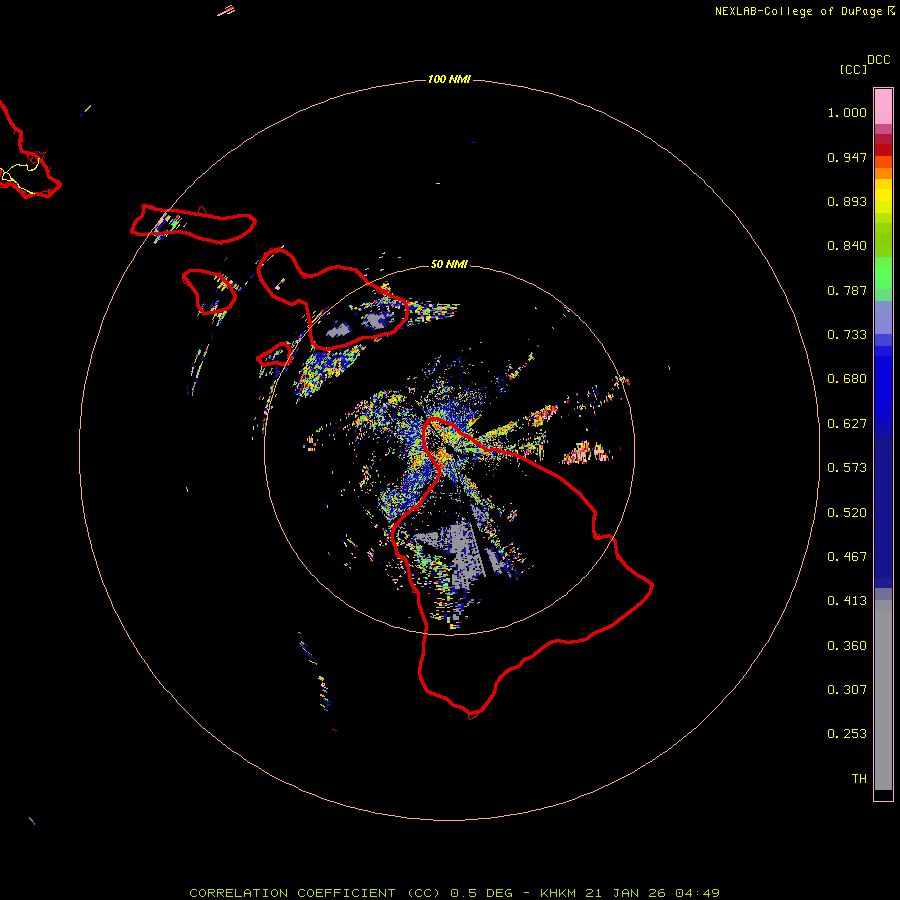Image resolution: width=900 pixels, height=900 pixels.
Task: Click the NEXLAB-College of DuPage credit text
Action: pyautogui.click(x=798, y=11)
